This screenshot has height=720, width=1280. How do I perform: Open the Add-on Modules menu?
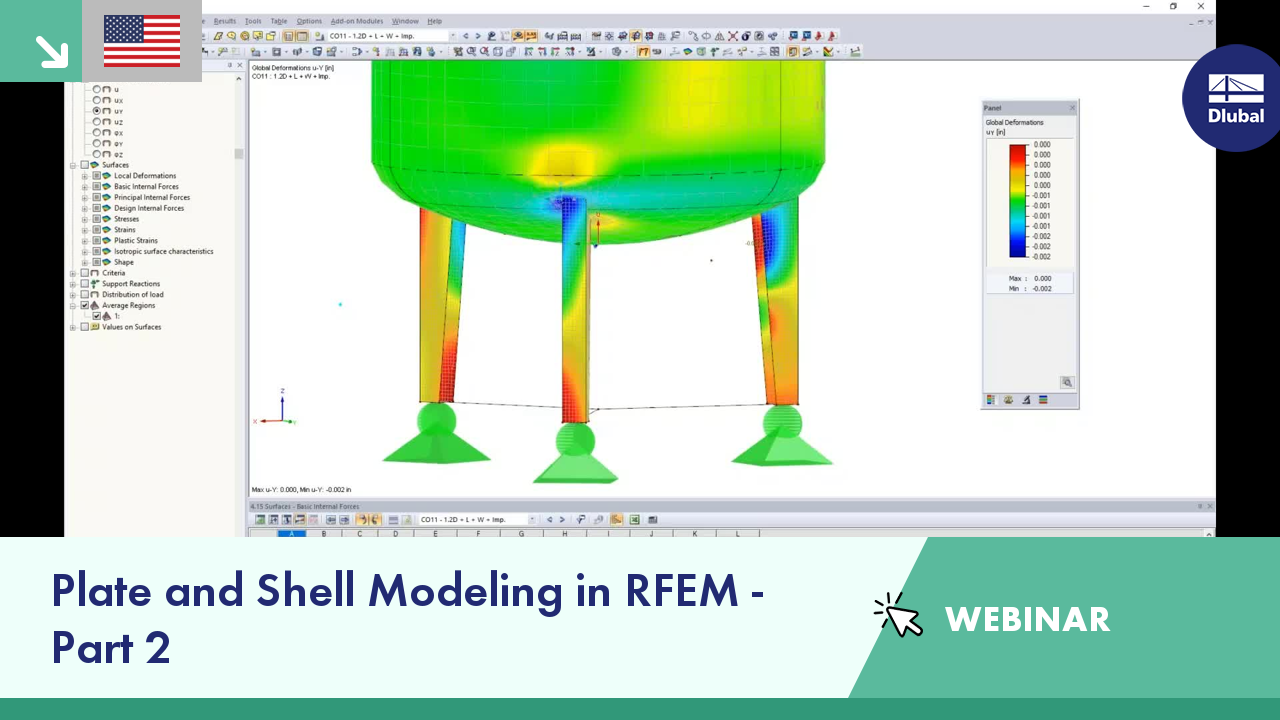coord(357,21)
